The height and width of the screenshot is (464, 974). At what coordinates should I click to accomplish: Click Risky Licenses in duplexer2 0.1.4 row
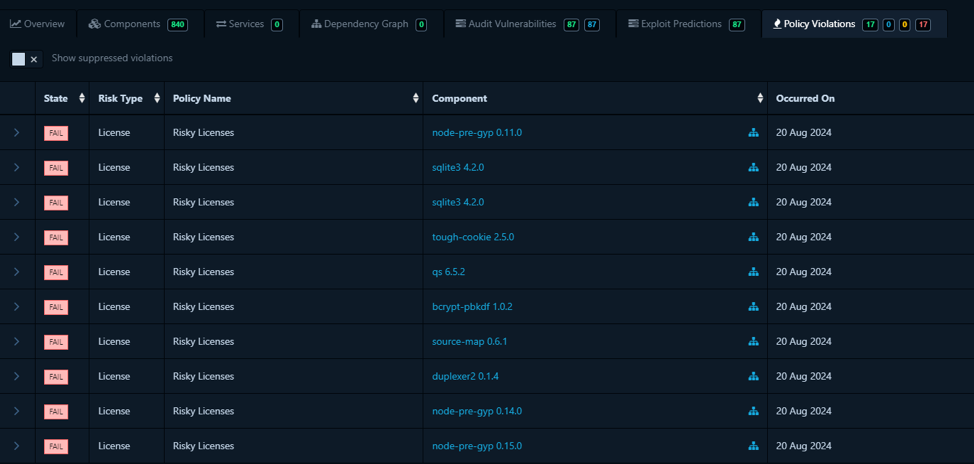[x=203, y=376]
